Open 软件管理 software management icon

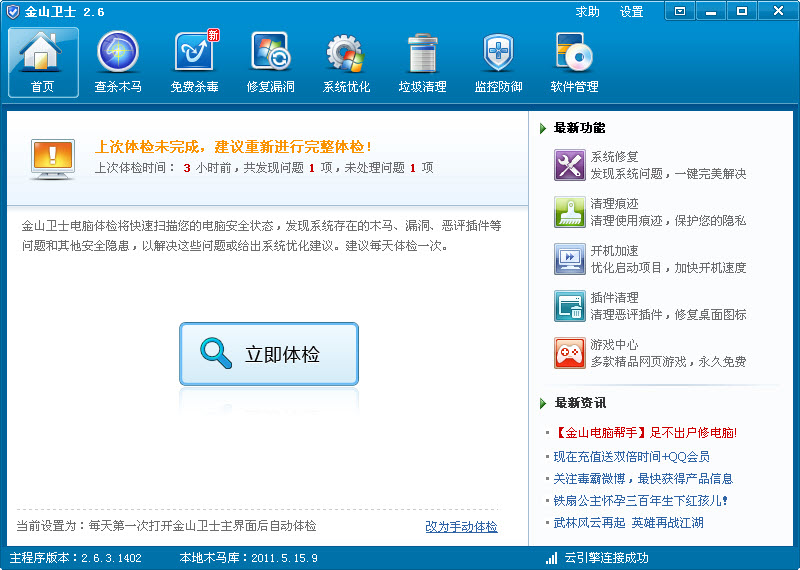click(x=574, y=53)
